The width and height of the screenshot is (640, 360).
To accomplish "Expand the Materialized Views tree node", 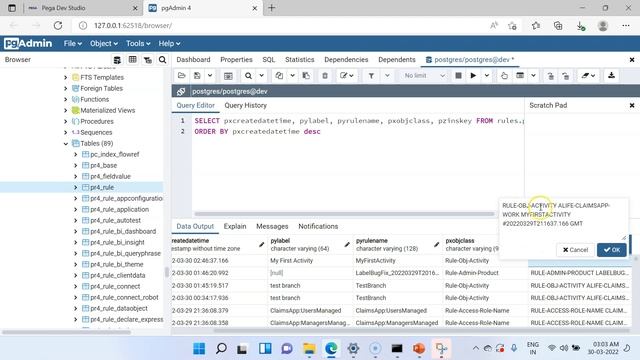I will [x=66, y=111].
